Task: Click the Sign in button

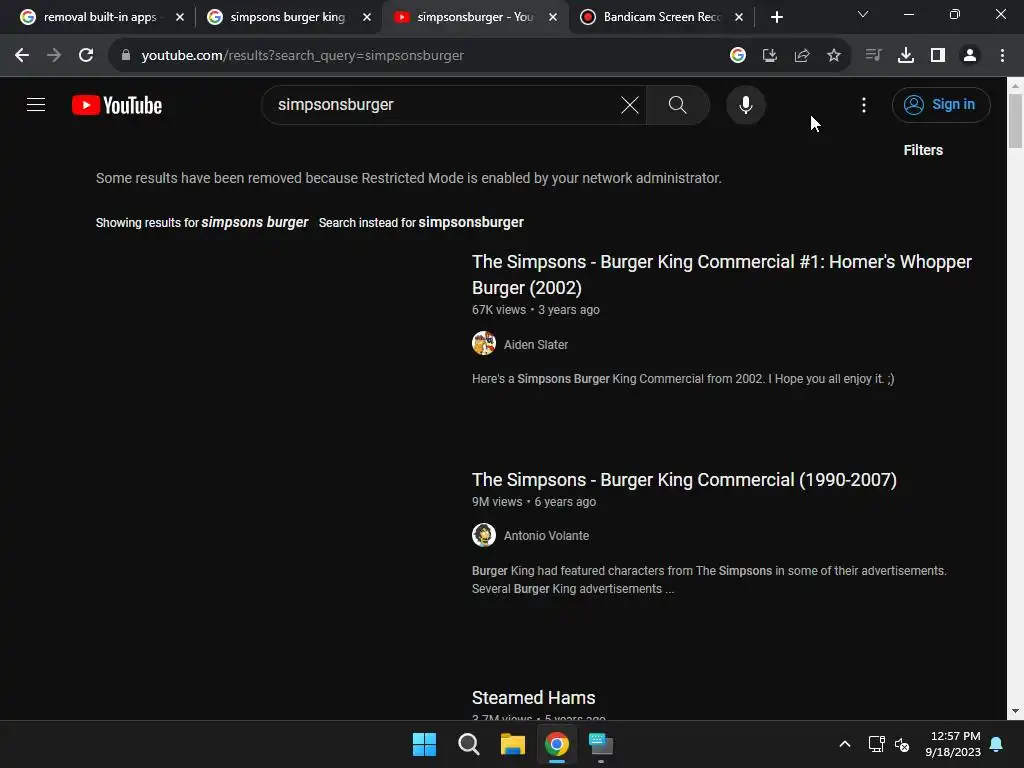Action: click(x=940, y=104)
